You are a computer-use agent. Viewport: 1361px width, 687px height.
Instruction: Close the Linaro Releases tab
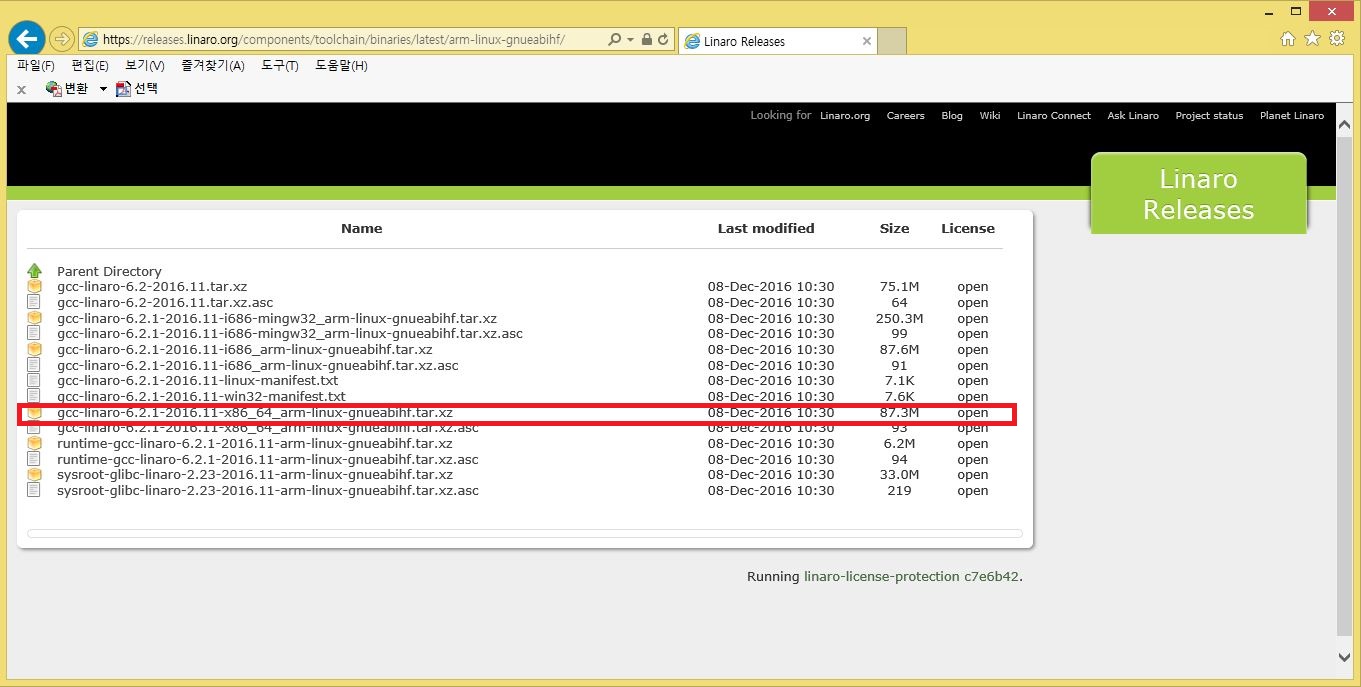[x=867, y=41]
